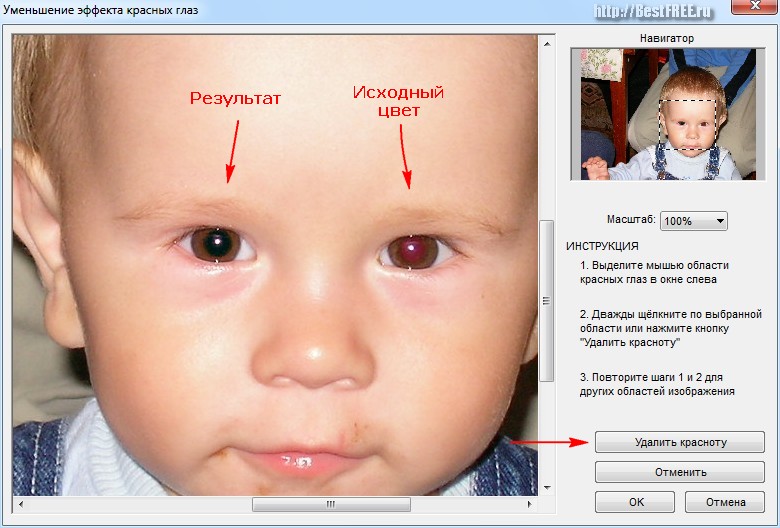
Task: Click the horizontal scrollbar left arrow
Action: pyautogui.click(x=20, y=504)
